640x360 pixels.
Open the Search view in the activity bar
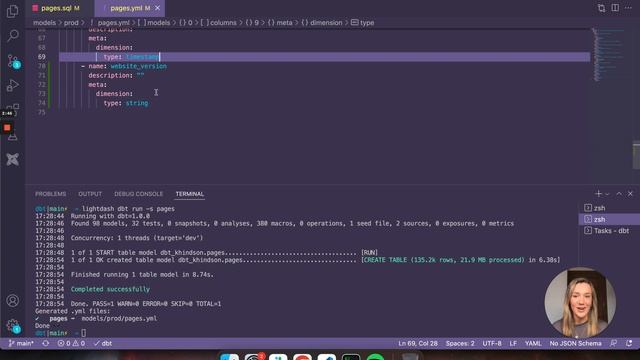click(13, 36)
